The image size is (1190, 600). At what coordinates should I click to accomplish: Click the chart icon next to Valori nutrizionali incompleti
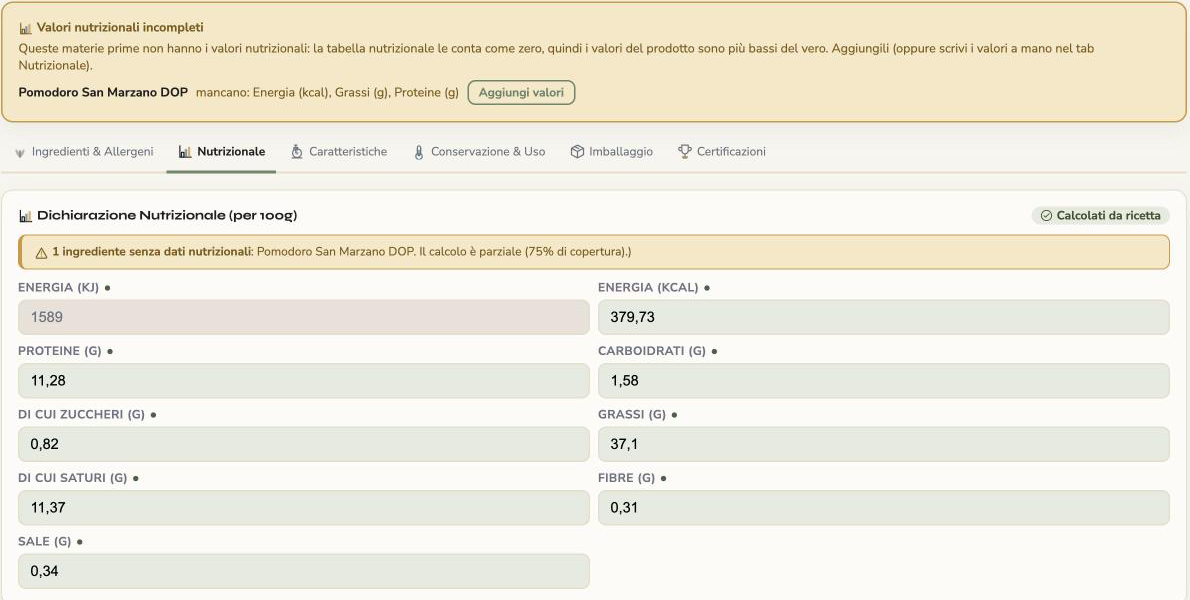point(25,28)
